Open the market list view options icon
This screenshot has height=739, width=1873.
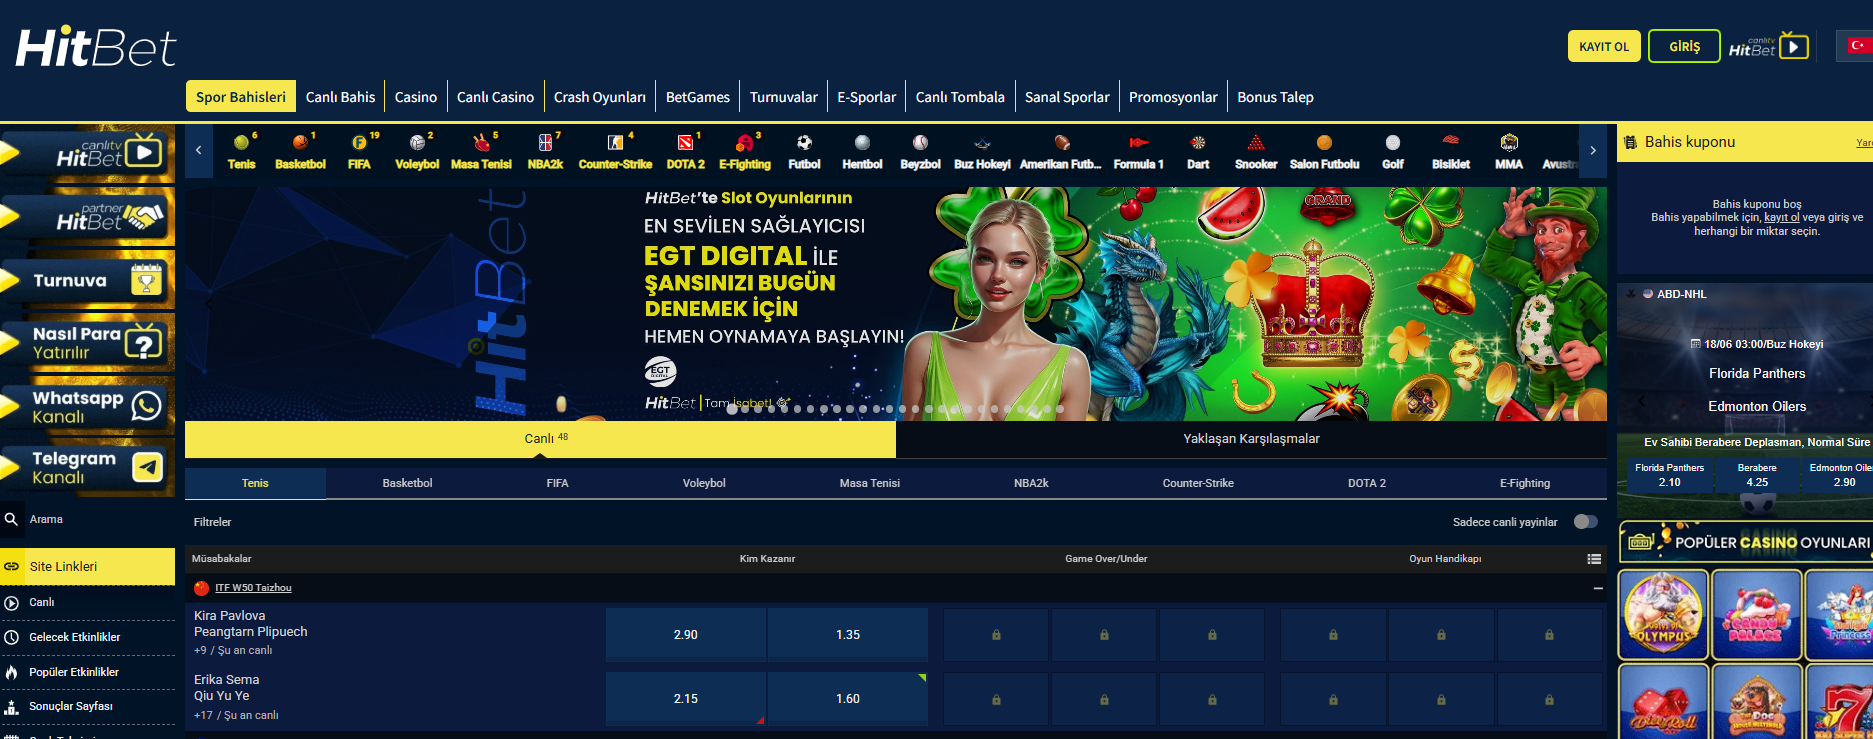(1594, 559)
